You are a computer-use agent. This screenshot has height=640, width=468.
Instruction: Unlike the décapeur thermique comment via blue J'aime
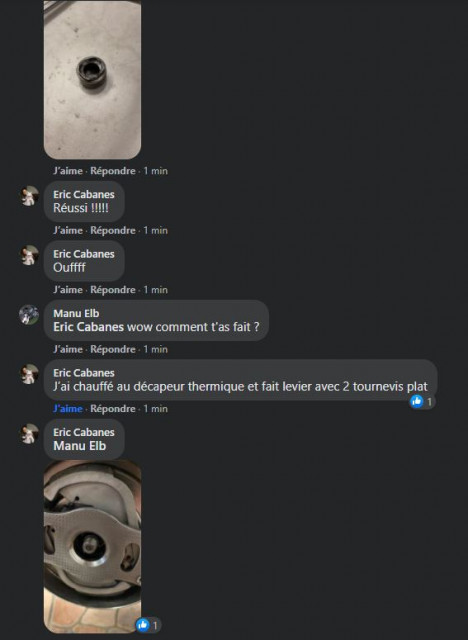click(68, 409)
